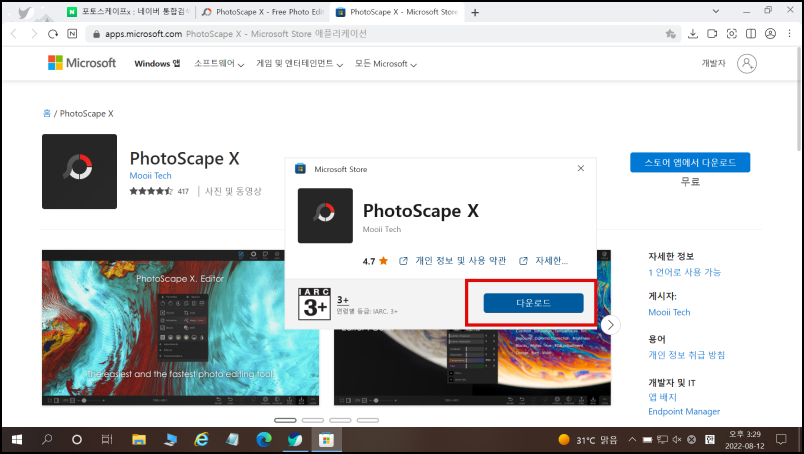Select the PhotoScape X Microsoft Store tab
The width and height of the screenshot is (804, 454).
396,12
